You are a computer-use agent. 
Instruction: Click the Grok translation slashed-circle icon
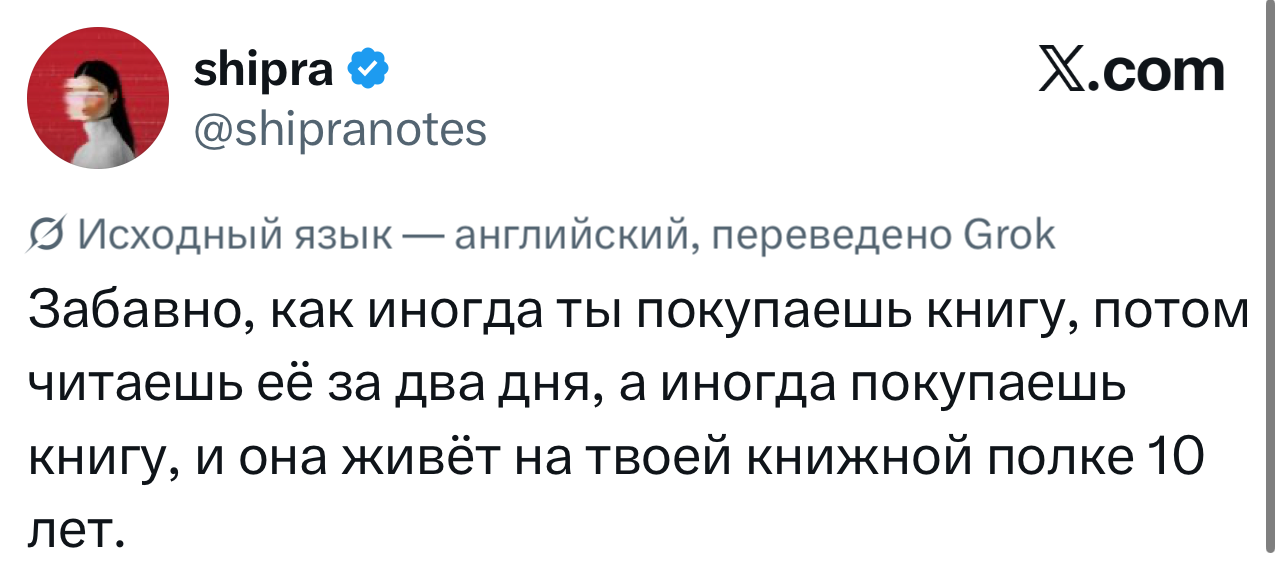46,235
